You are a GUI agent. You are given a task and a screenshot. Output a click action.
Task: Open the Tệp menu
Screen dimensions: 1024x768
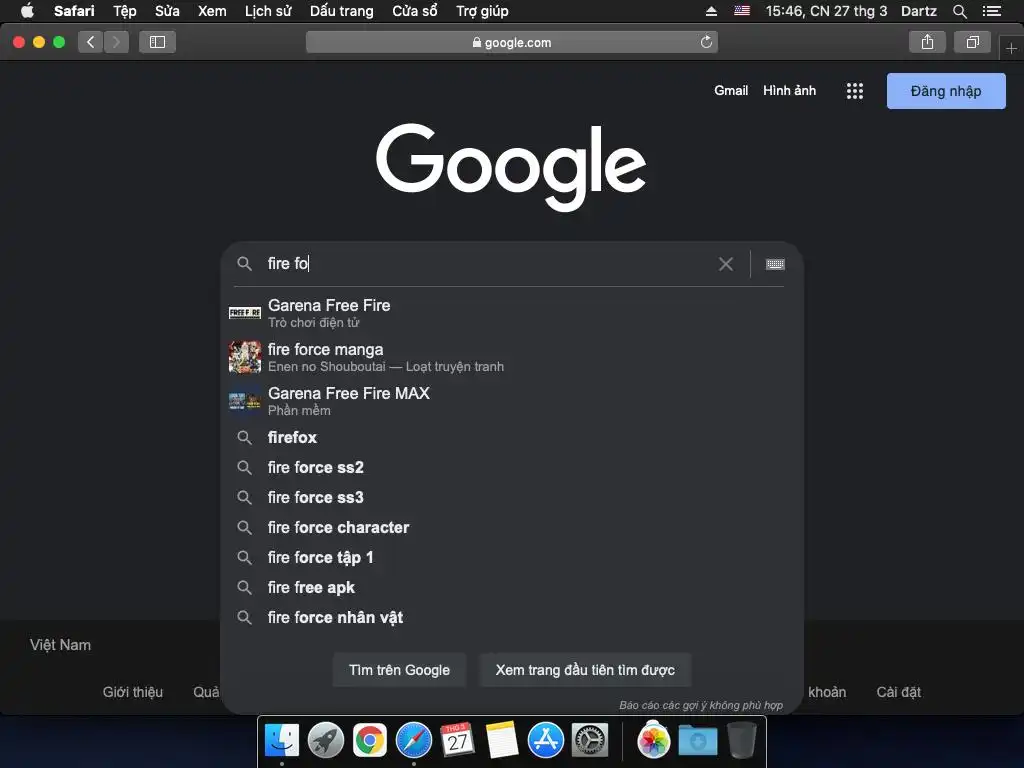point(125,11)
